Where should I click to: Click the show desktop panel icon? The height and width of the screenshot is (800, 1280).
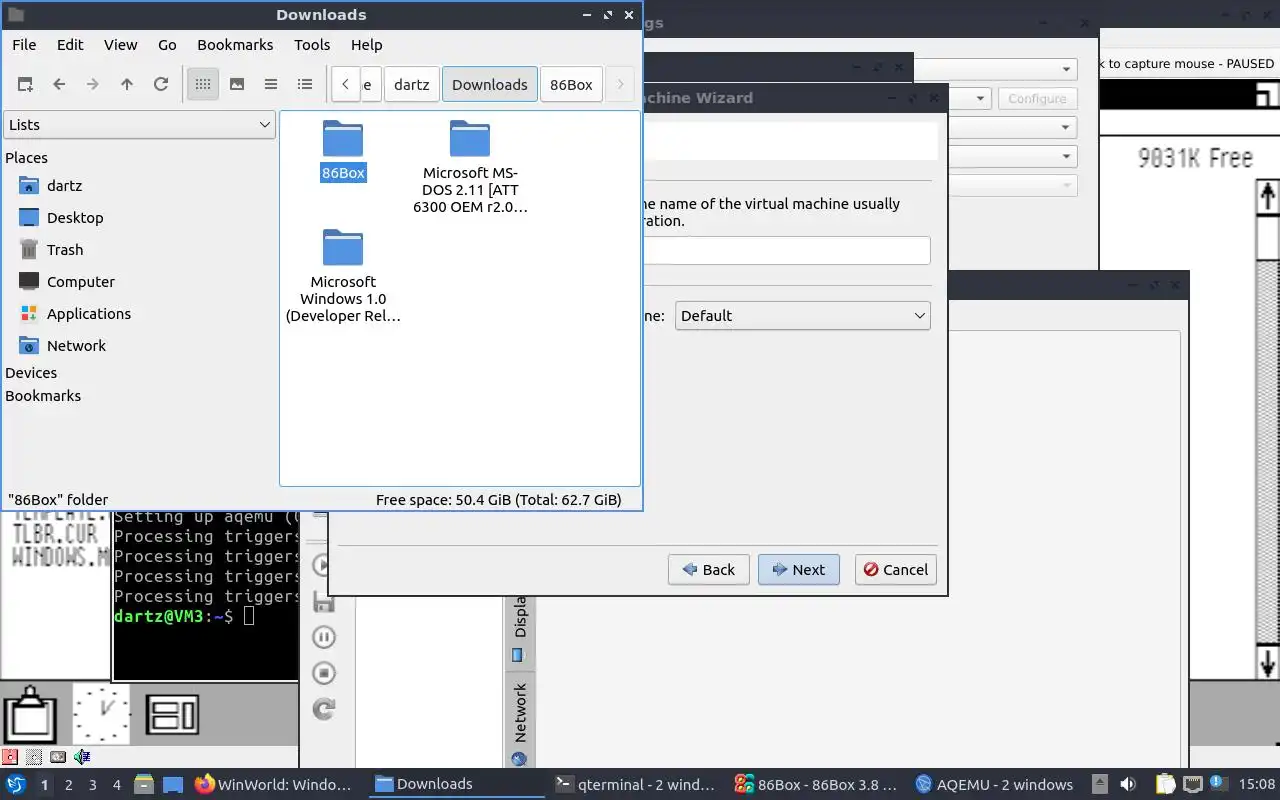point(173,785)
